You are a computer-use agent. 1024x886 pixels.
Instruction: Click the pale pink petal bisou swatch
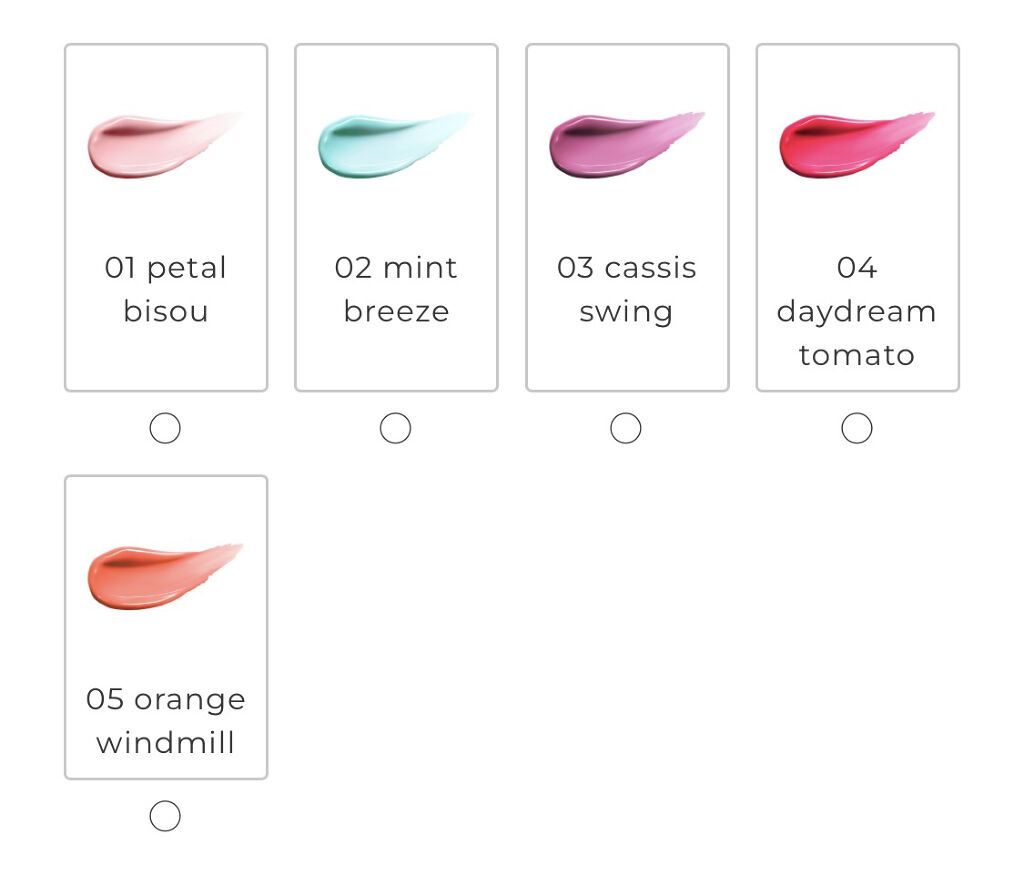(160, 143)
